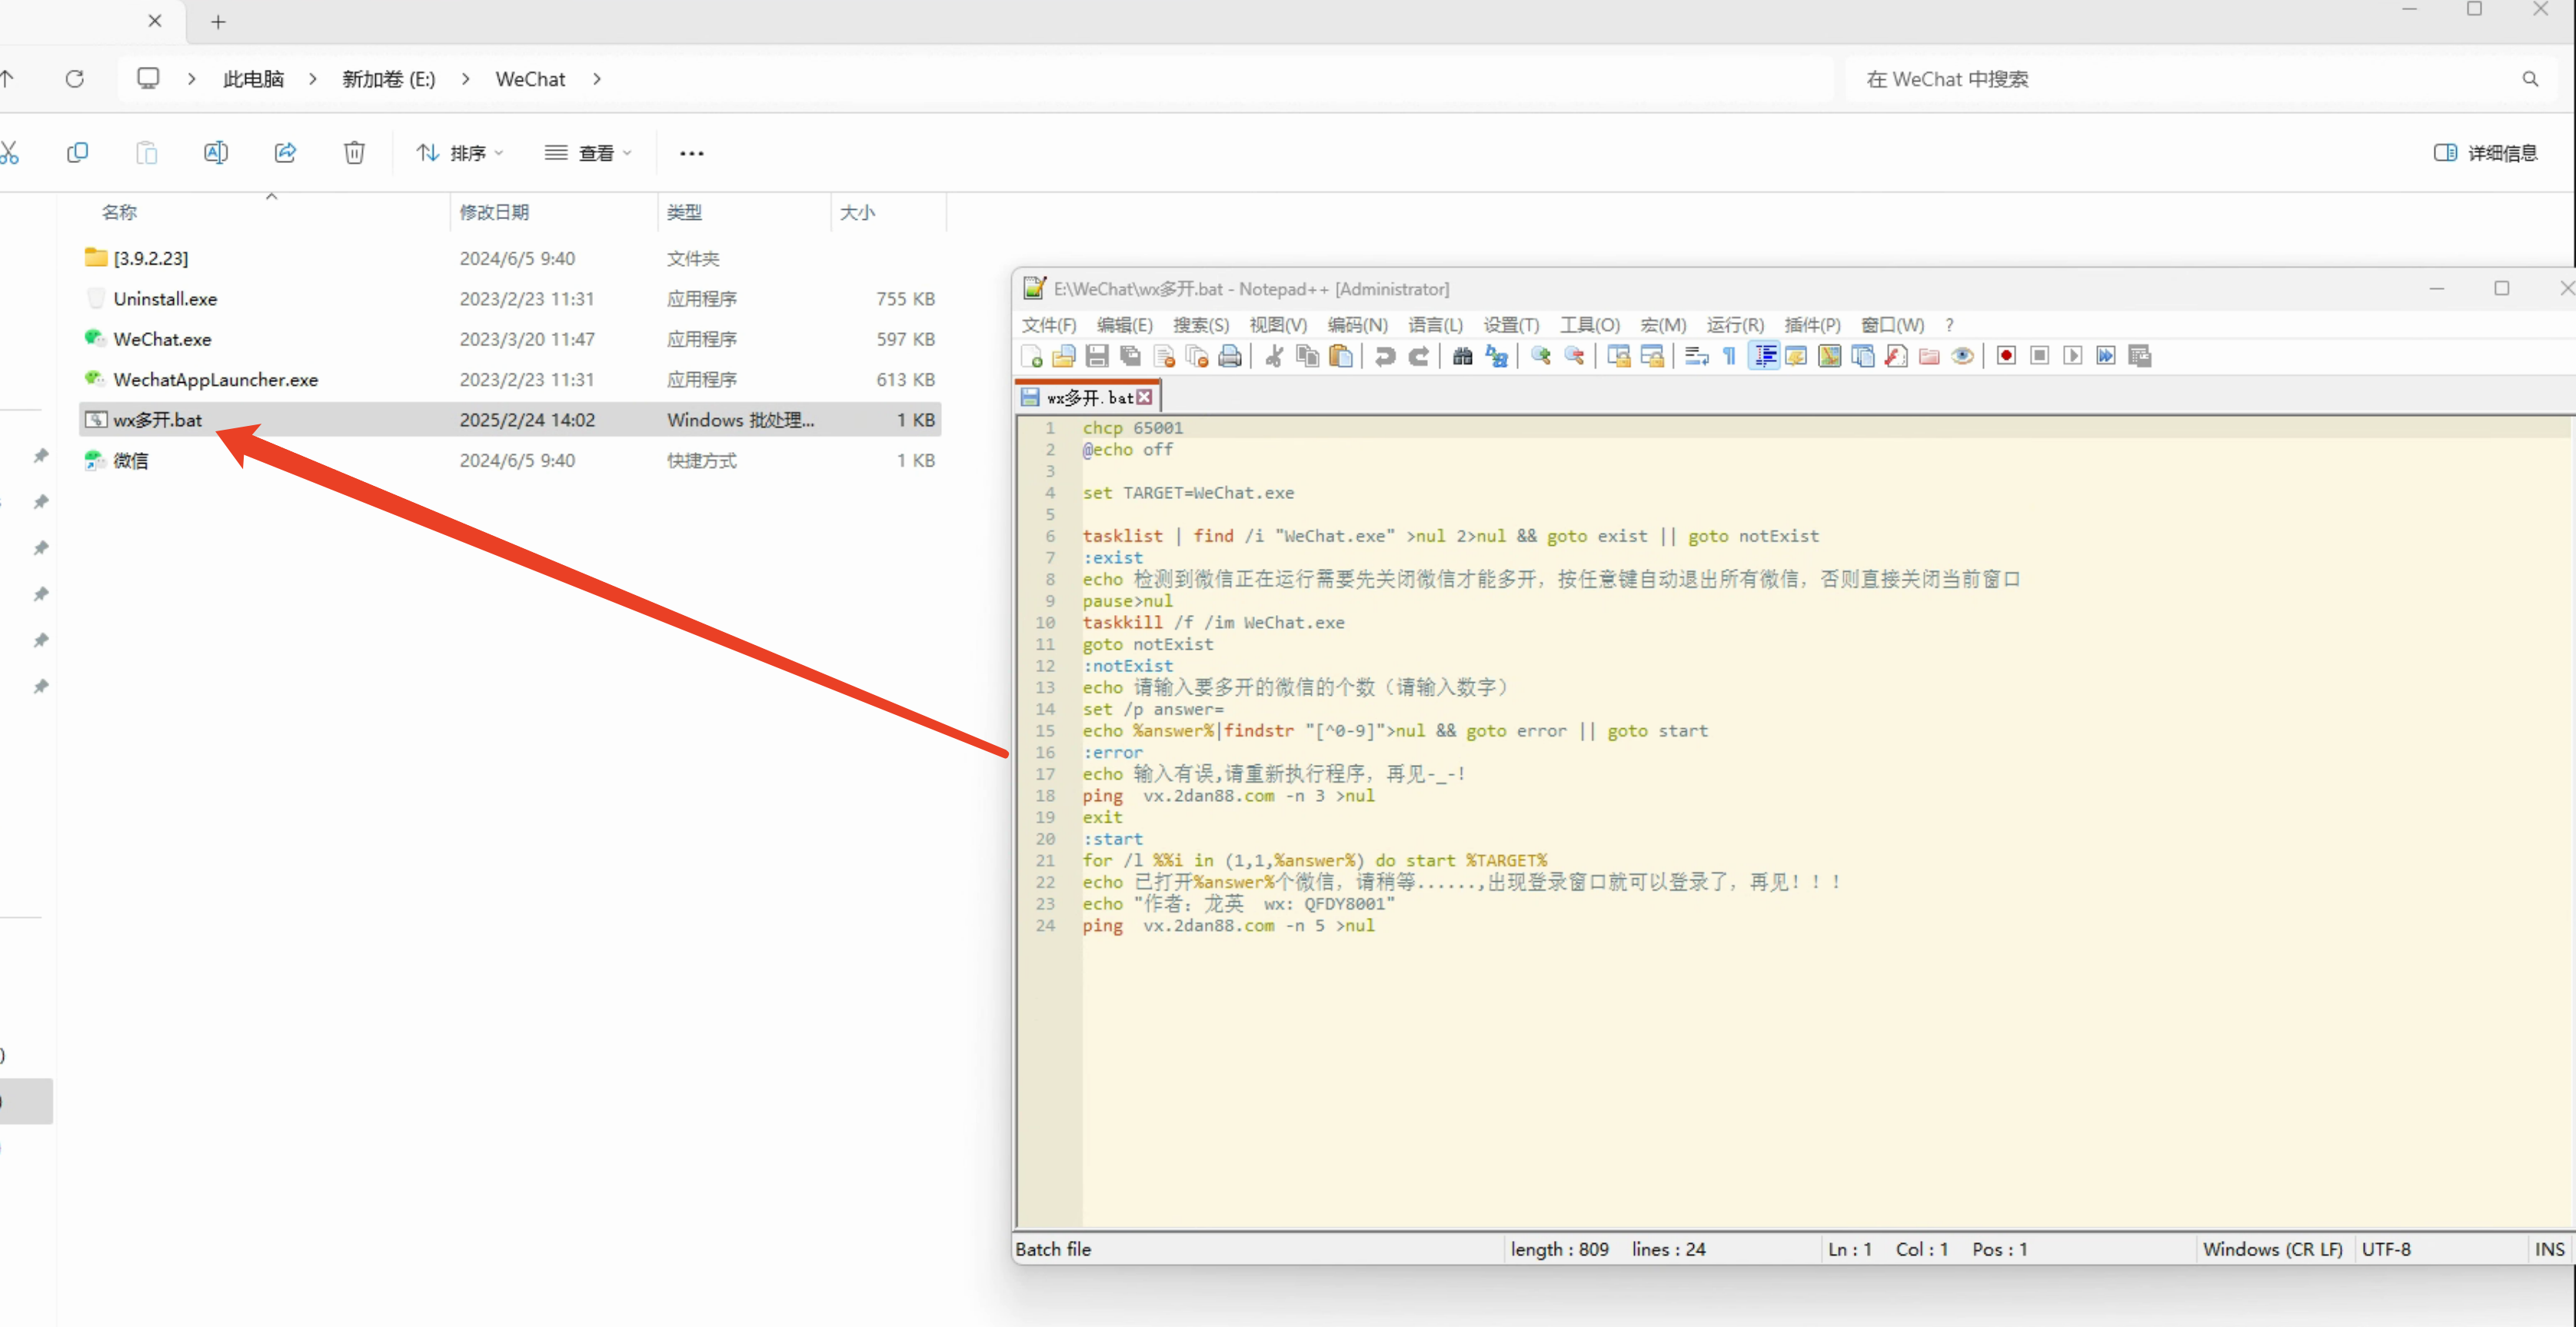The height and width of the screenshot is (1327, 2576).
Task: Click the Copy icon in Notepad++ toolbar
Action: click(1307, 356)
